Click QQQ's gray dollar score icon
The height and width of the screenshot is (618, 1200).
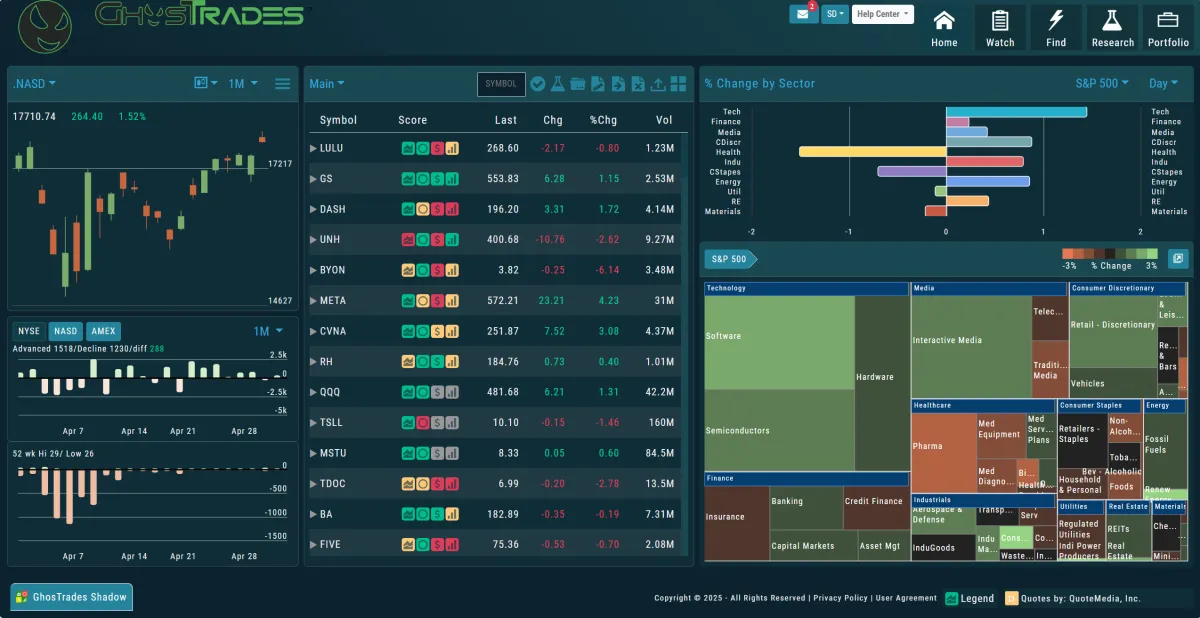[x=437, y=393]
